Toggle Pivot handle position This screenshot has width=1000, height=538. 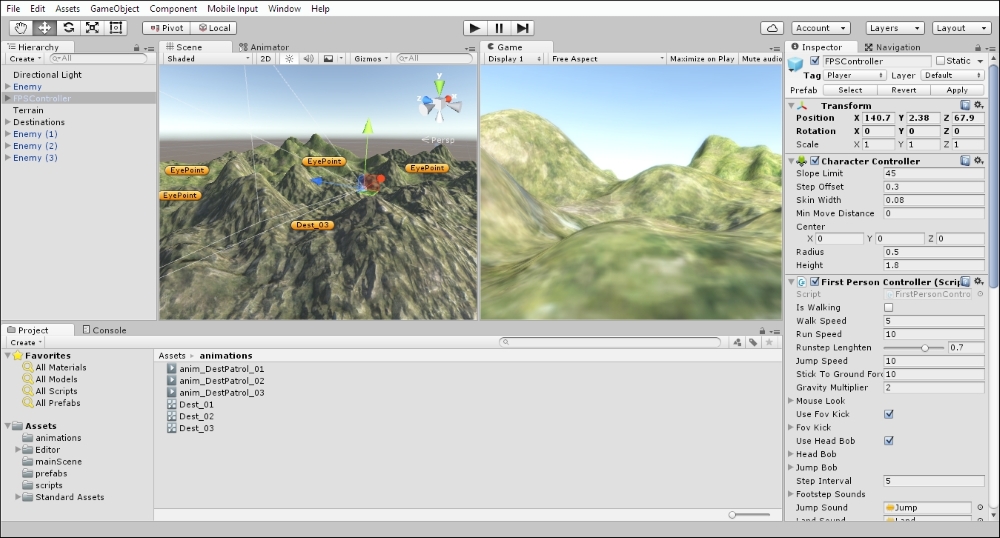point(167,28)
